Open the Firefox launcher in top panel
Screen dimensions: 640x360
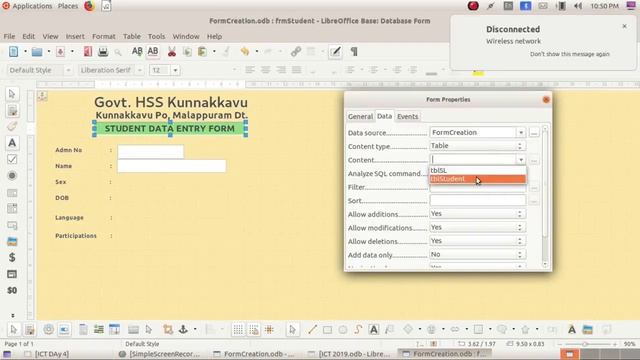(x=89, y=6)
